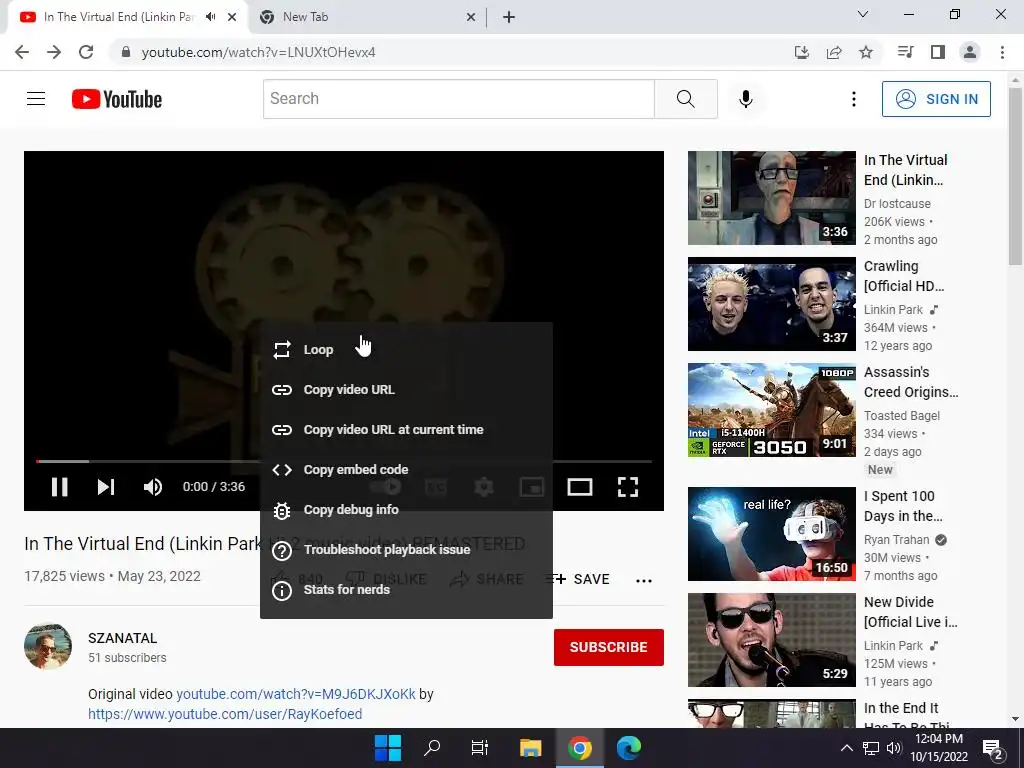This screenshot has width=1024, height=768.
Task: Open Chrome profile avatar
Action: [x=970, y=52]
